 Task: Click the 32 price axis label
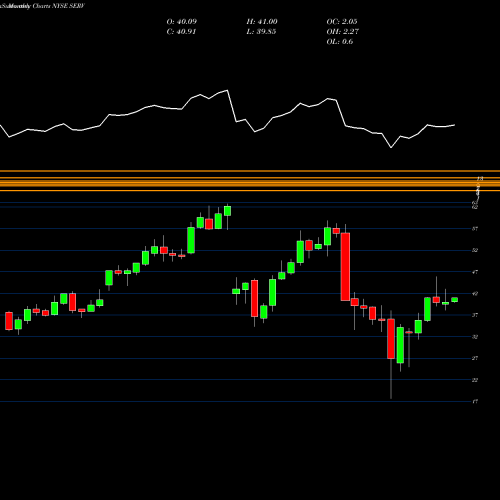click(x=475, y=337)
